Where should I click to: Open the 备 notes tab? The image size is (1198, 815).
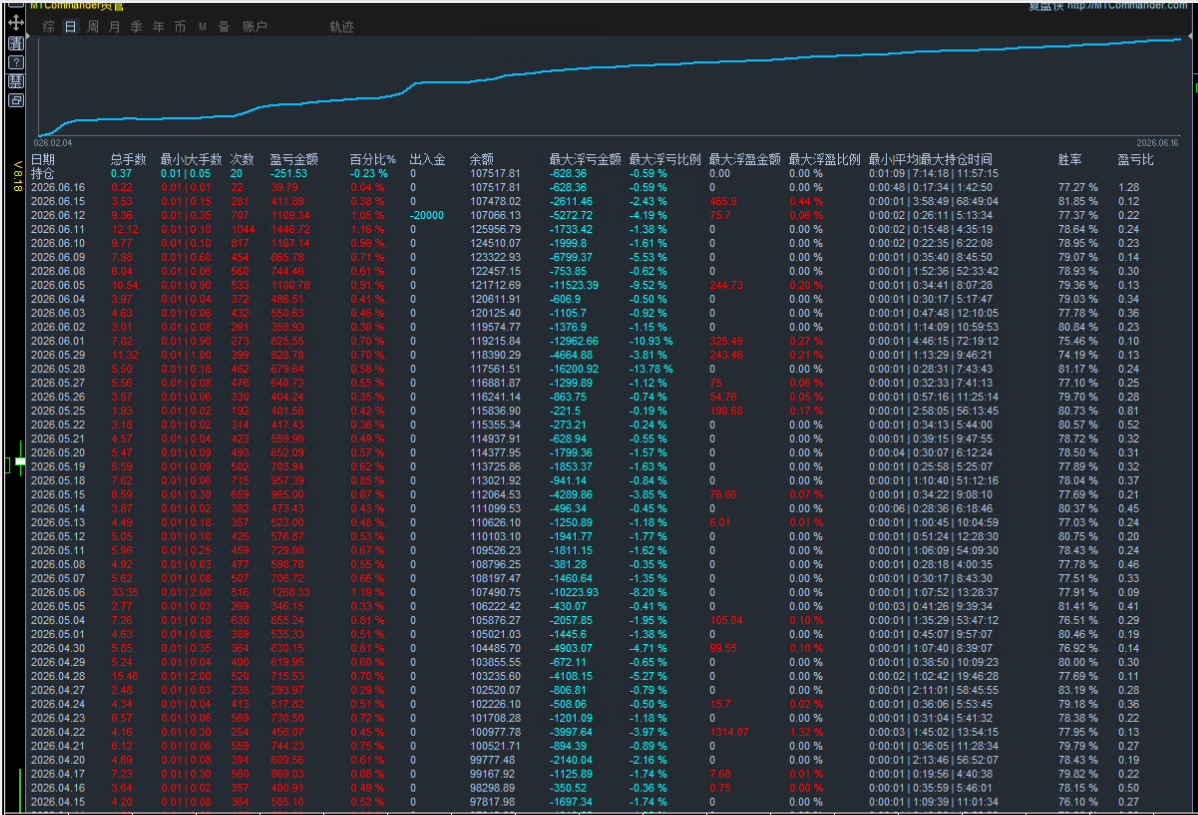[224, 27]
